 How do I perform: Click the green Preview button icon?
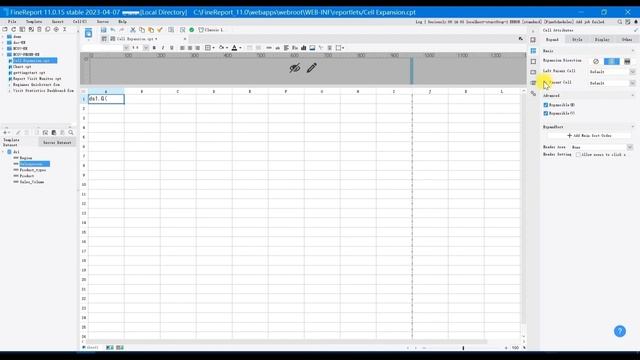[x=191, y=30]
